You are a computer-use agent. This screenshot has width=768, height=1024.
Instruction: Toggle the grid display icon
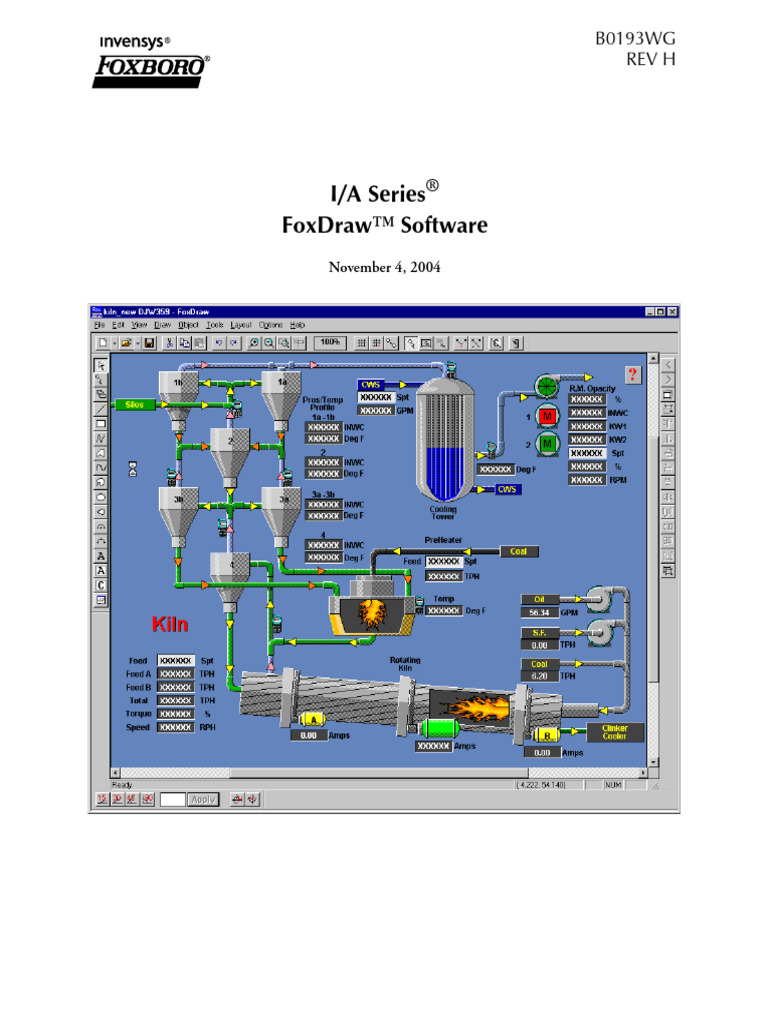tap(360, 342)
